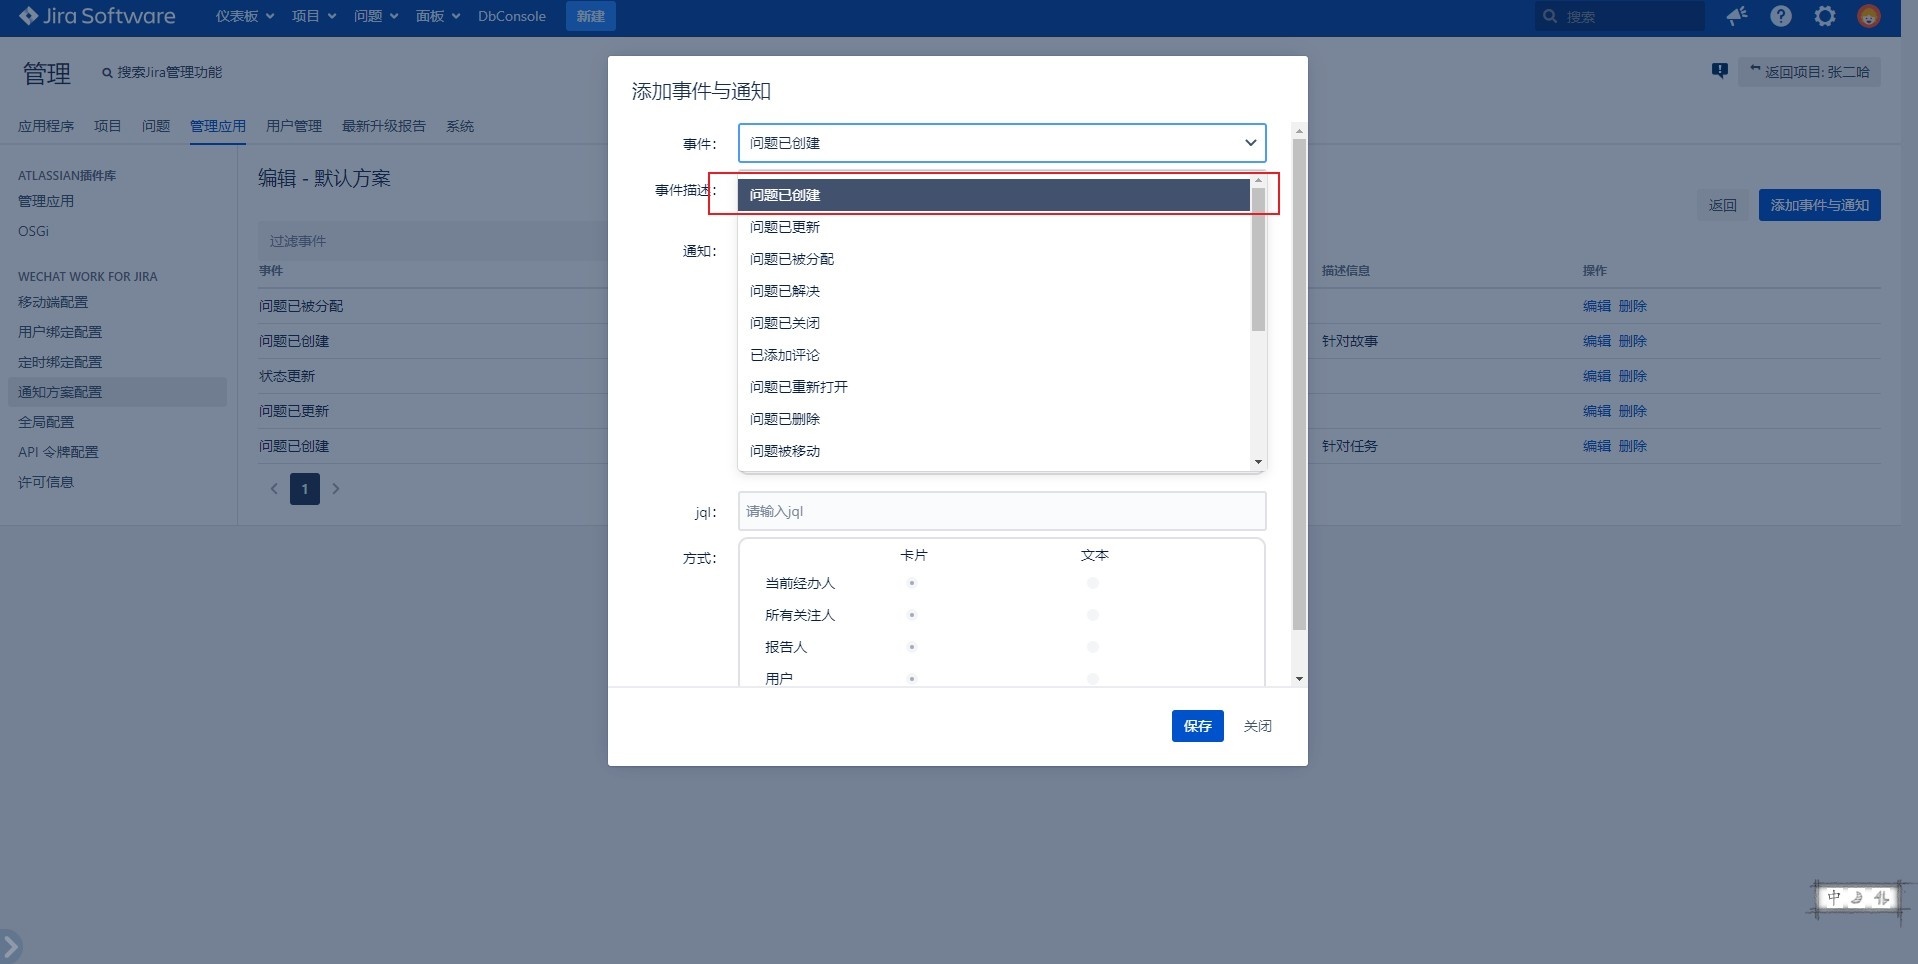Click the 保存 button in dialog
This screenshot has height=964, width=1918.
(1197, 726)
